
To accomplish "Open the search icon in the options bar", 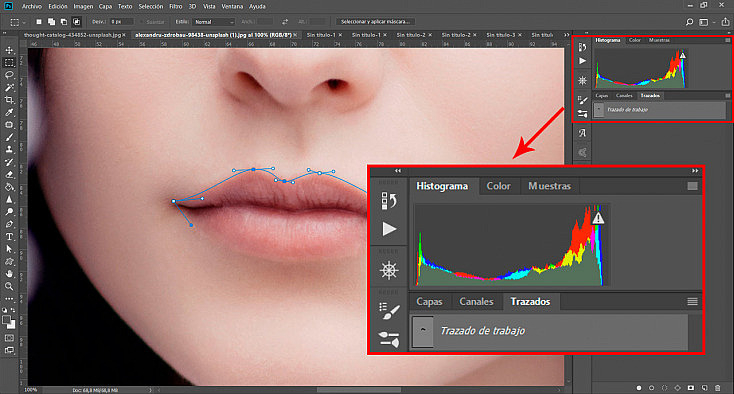I will click(689, 22).
